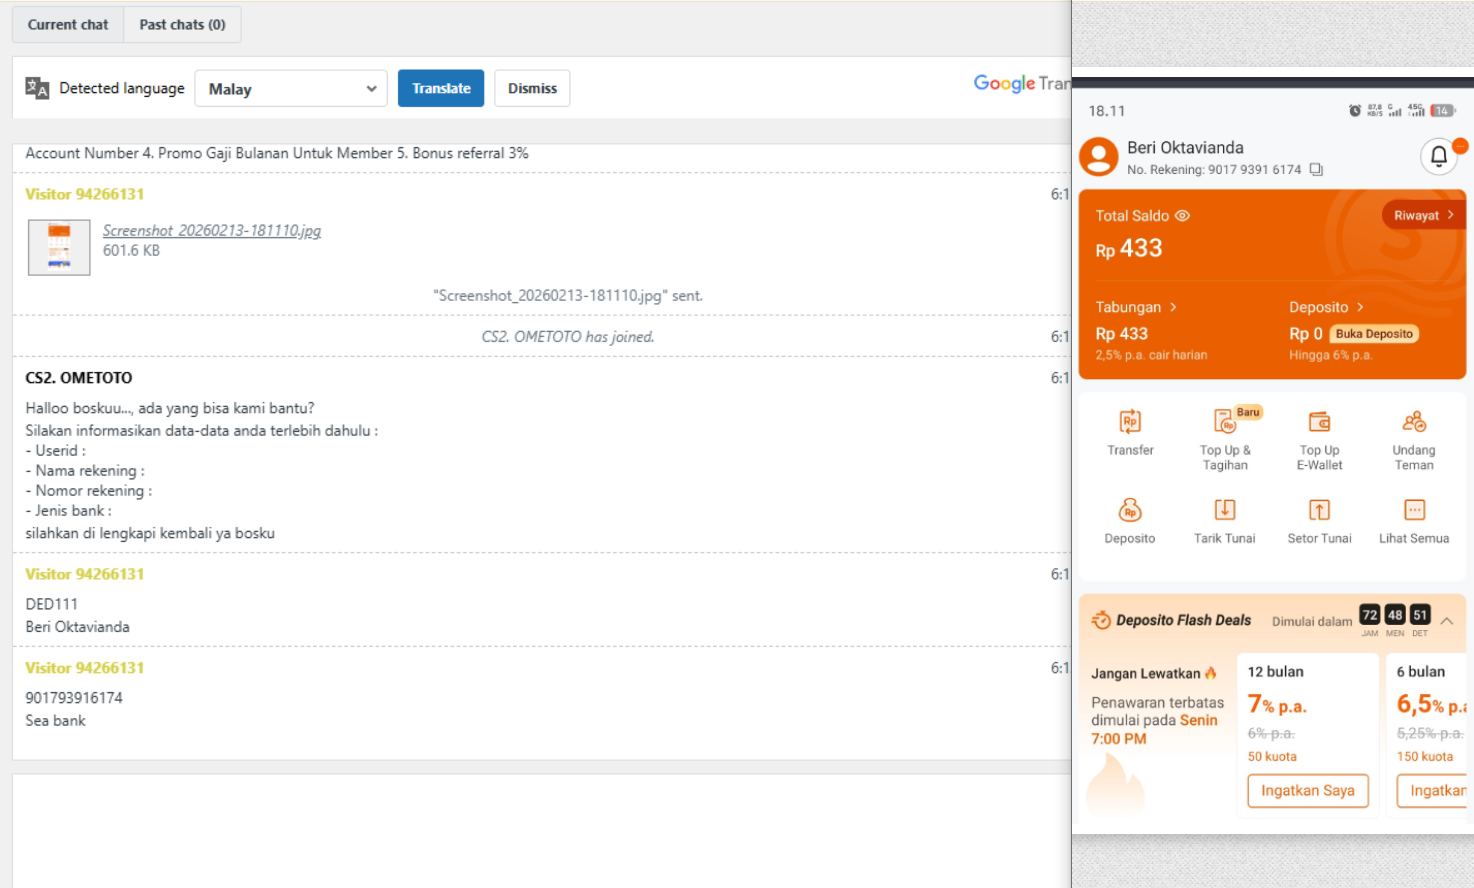Click the Buka Deposito button

coord(1374,334)
